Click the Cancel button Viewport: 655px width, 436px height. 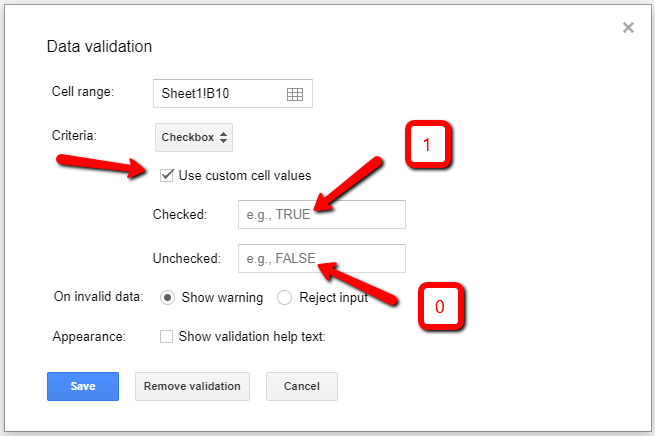(x=301, y=386)
